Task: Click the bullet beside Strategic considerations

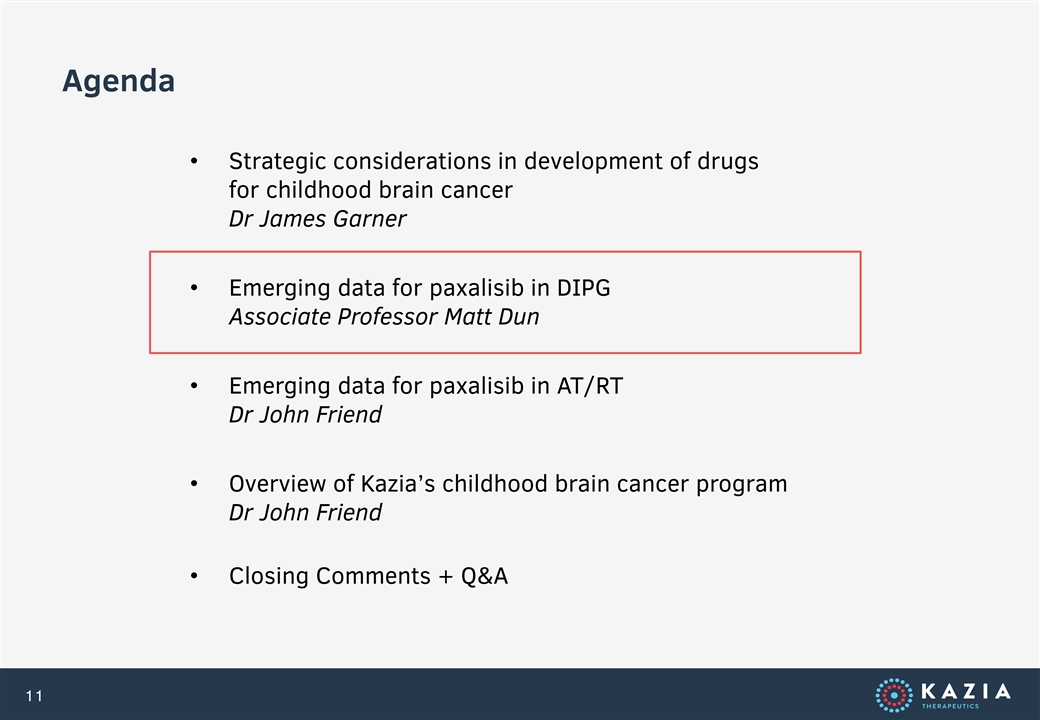Action: [194, 161]
